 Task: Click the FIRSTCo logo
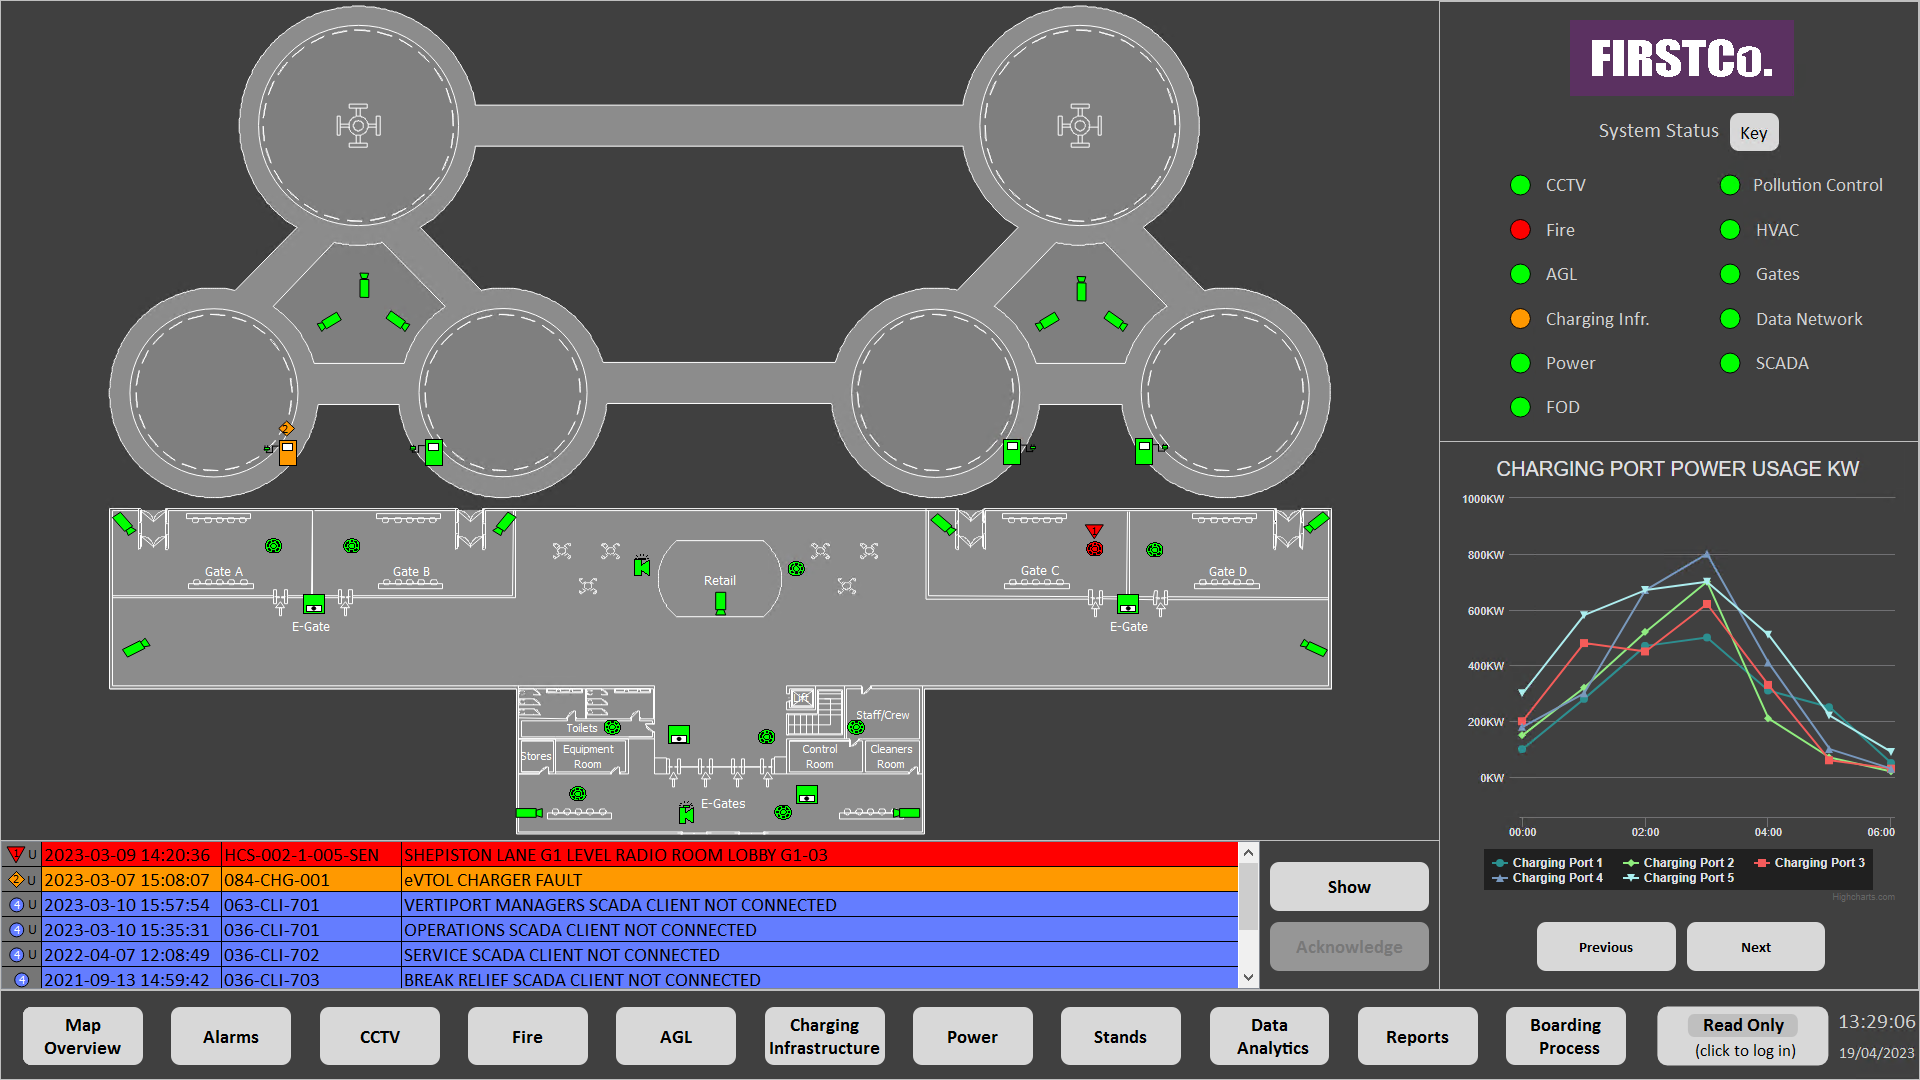pos(1681,57)
